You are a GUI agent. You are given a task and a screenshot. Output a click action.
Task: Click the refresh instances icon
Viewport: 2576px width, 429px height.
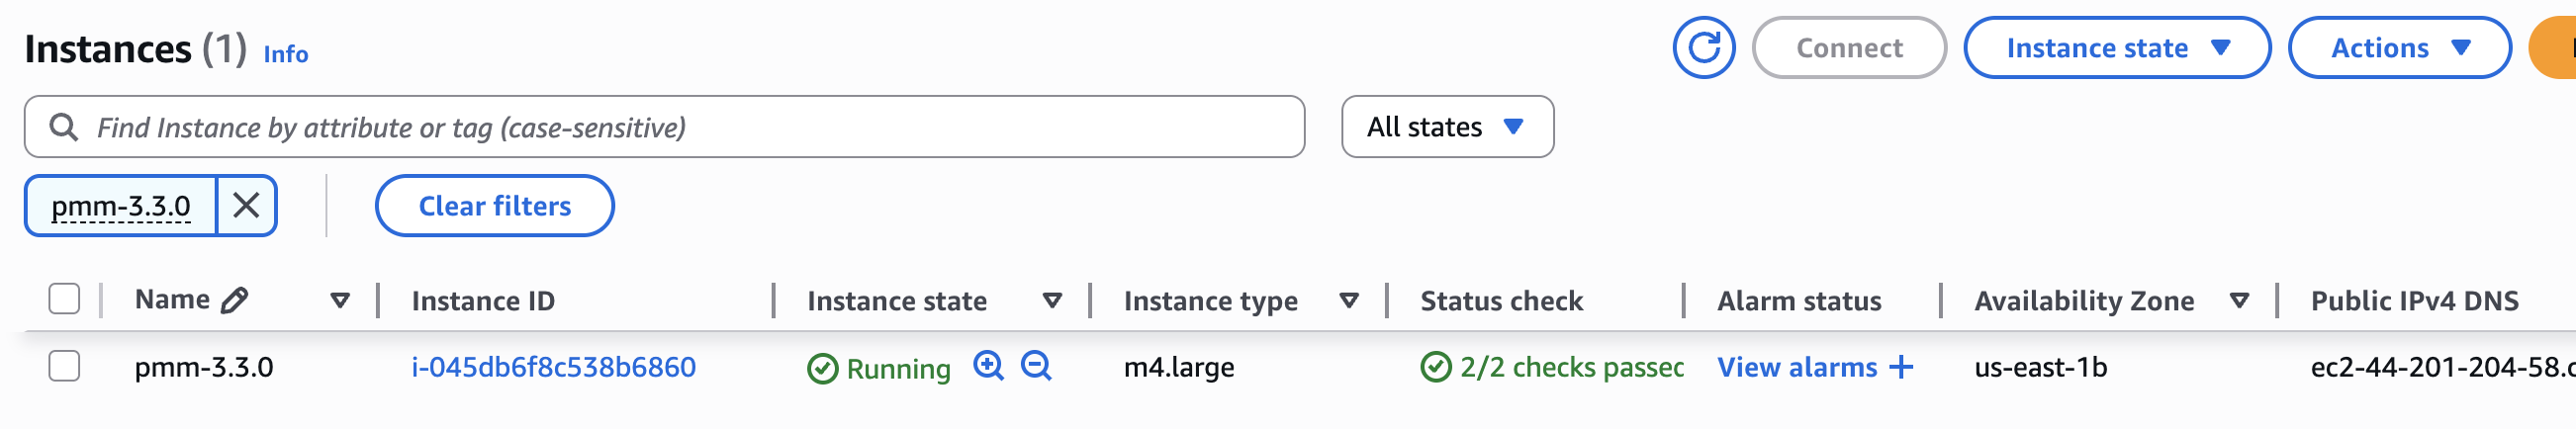click(1703, 47)
